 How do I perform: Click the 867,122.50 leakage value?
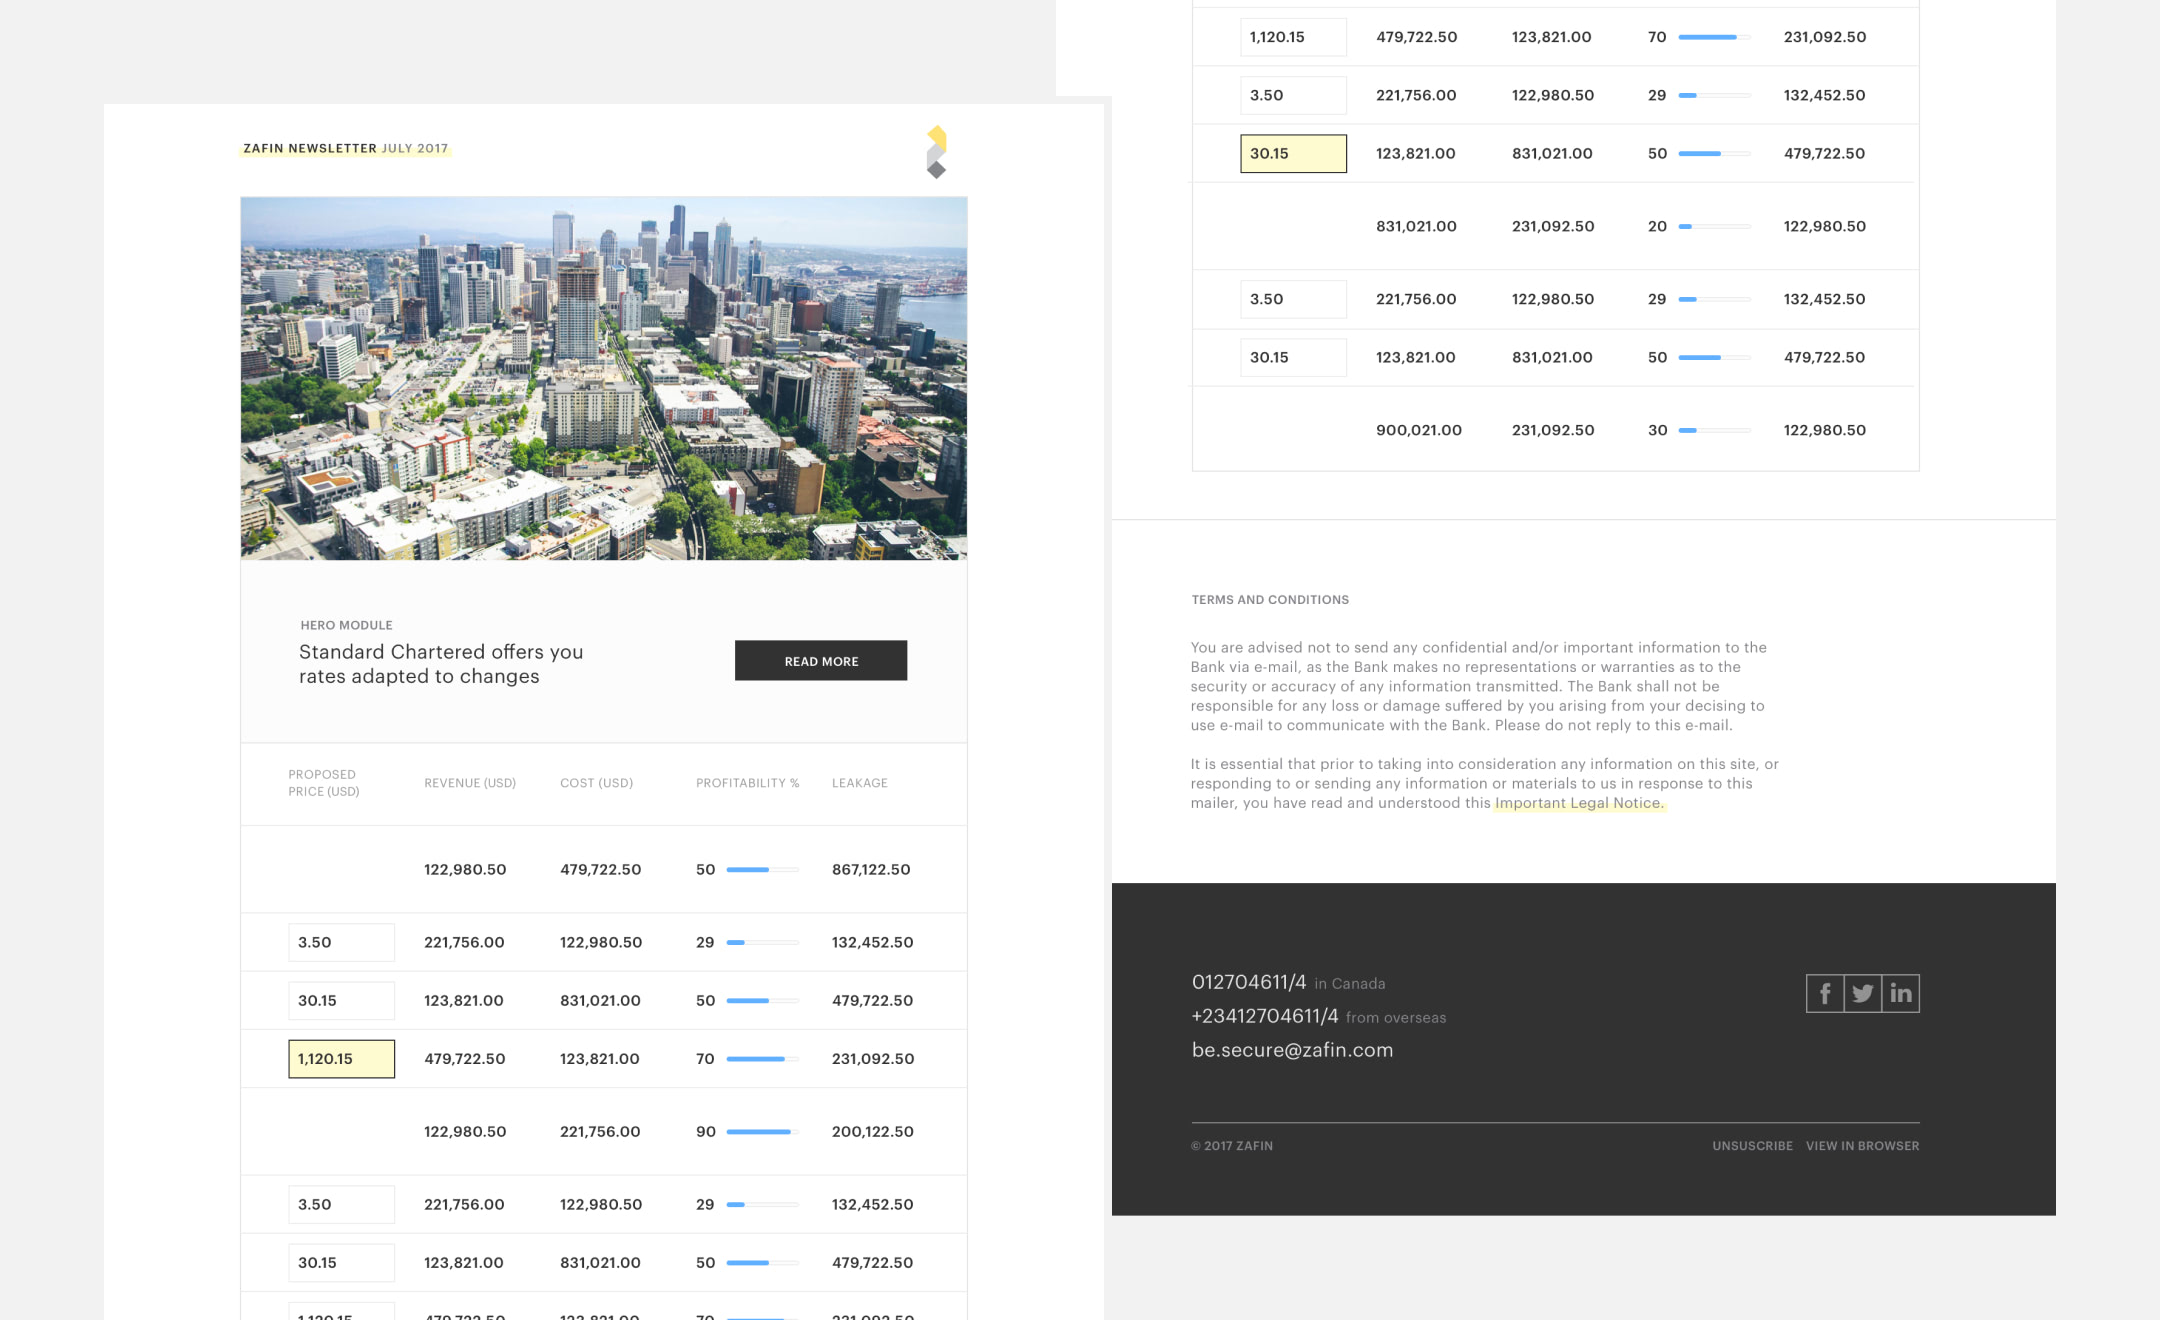[871, 870]
